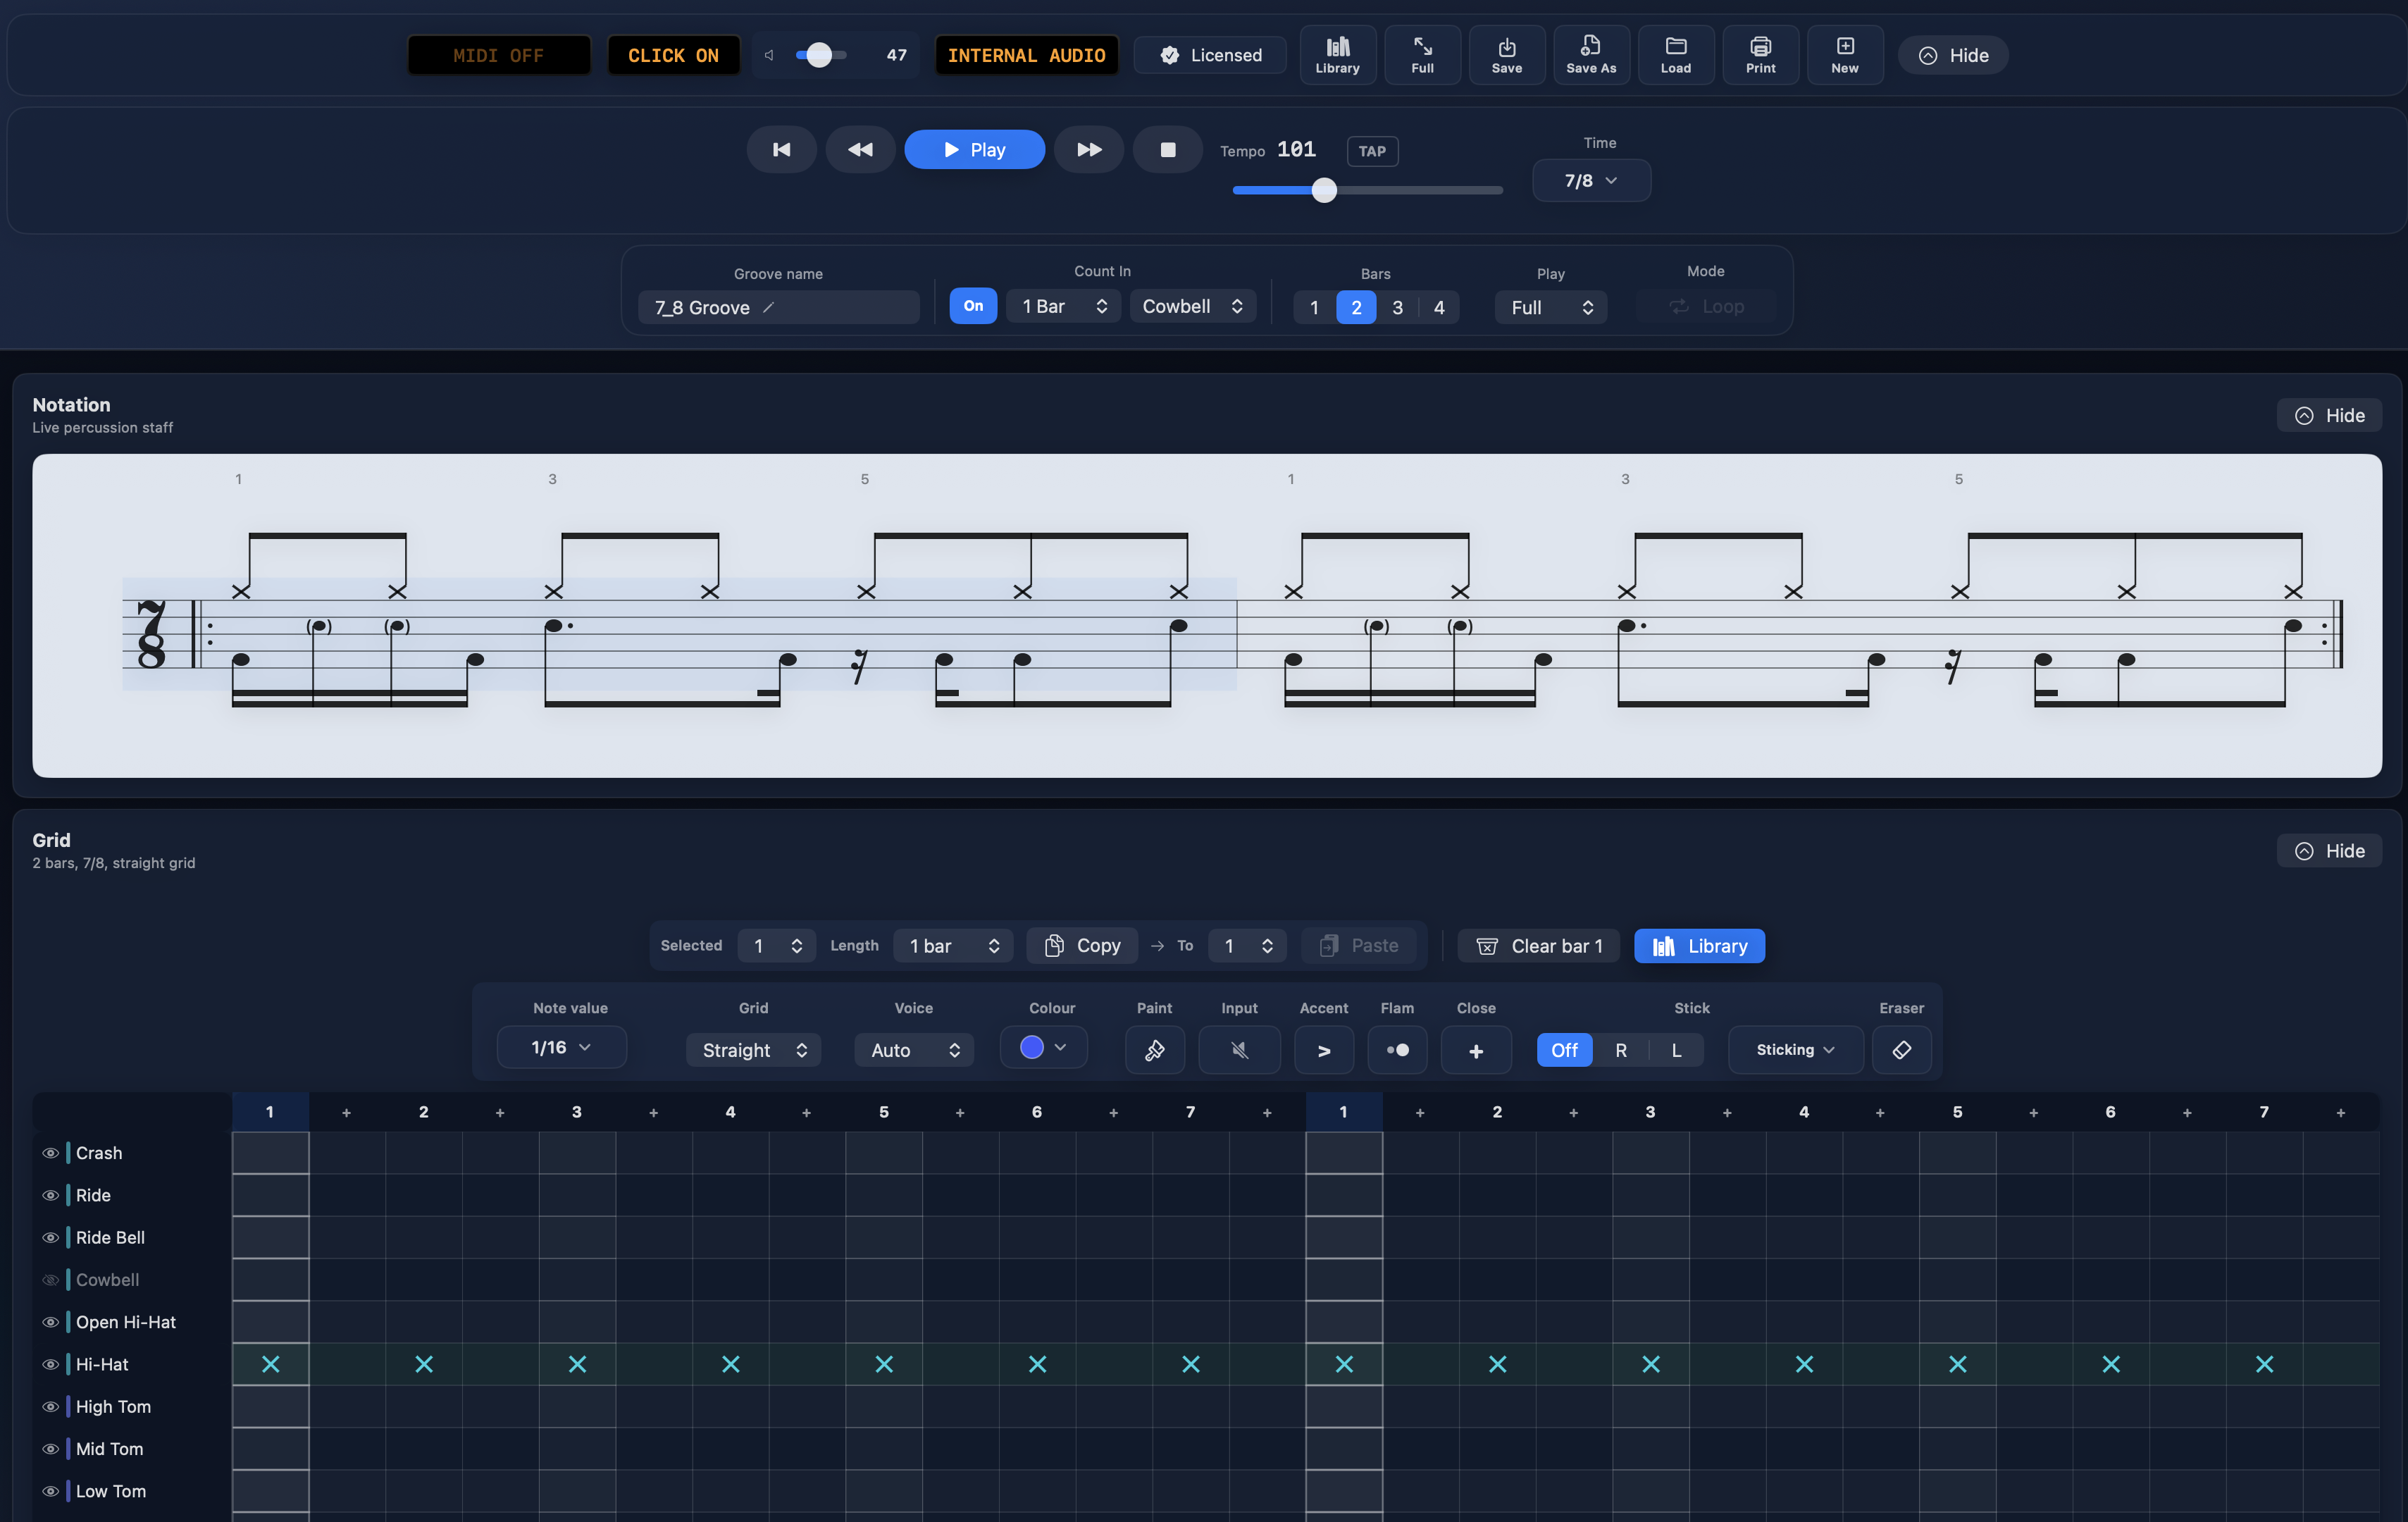Open Save As dialog

tap(1591, 55)
